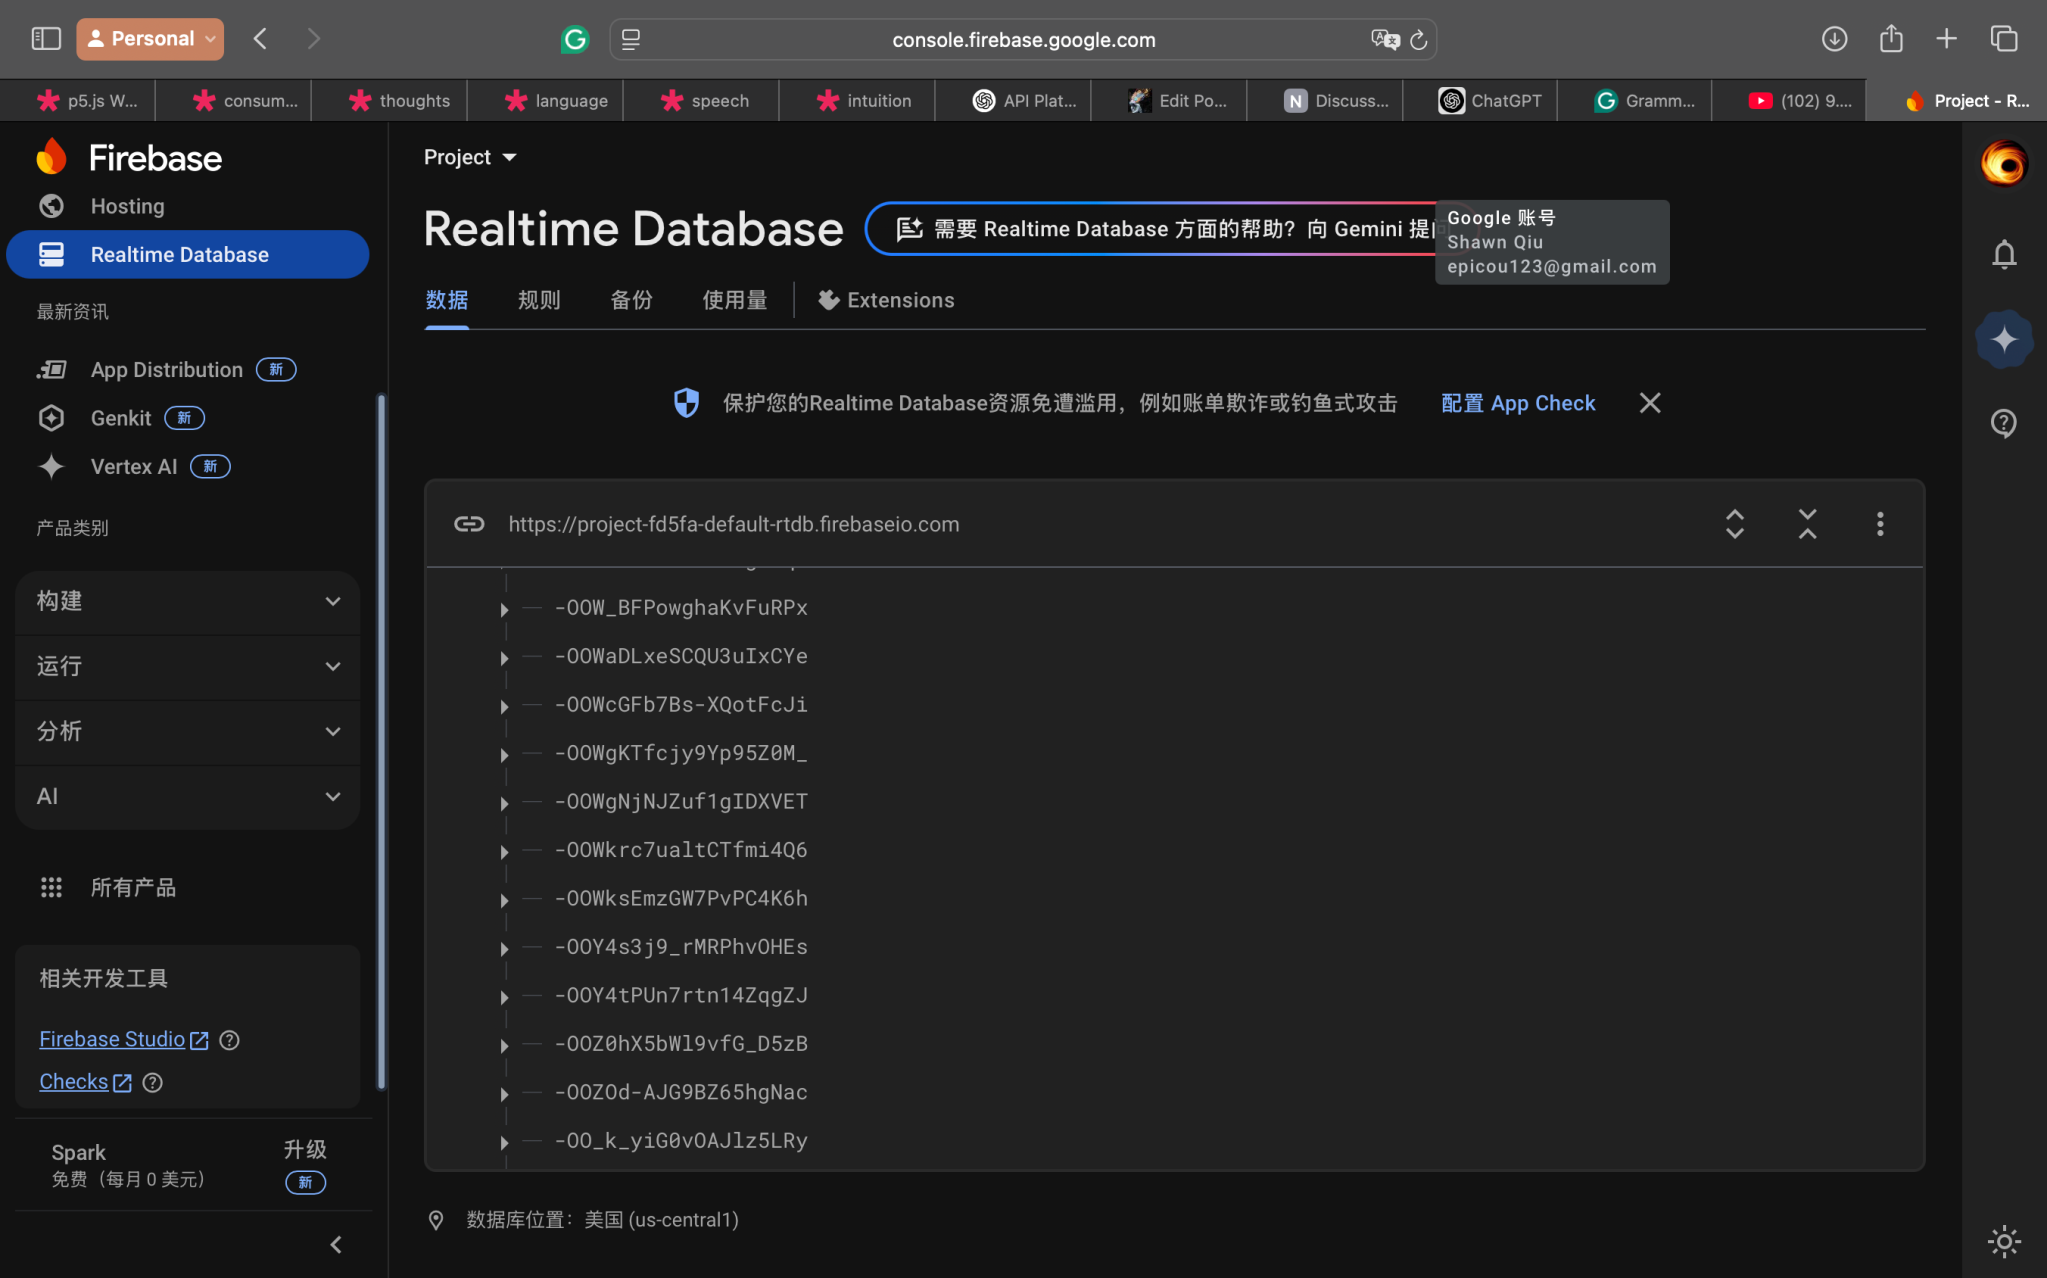Open 所有产品 grid icon in sidebar

pos(51,887)
